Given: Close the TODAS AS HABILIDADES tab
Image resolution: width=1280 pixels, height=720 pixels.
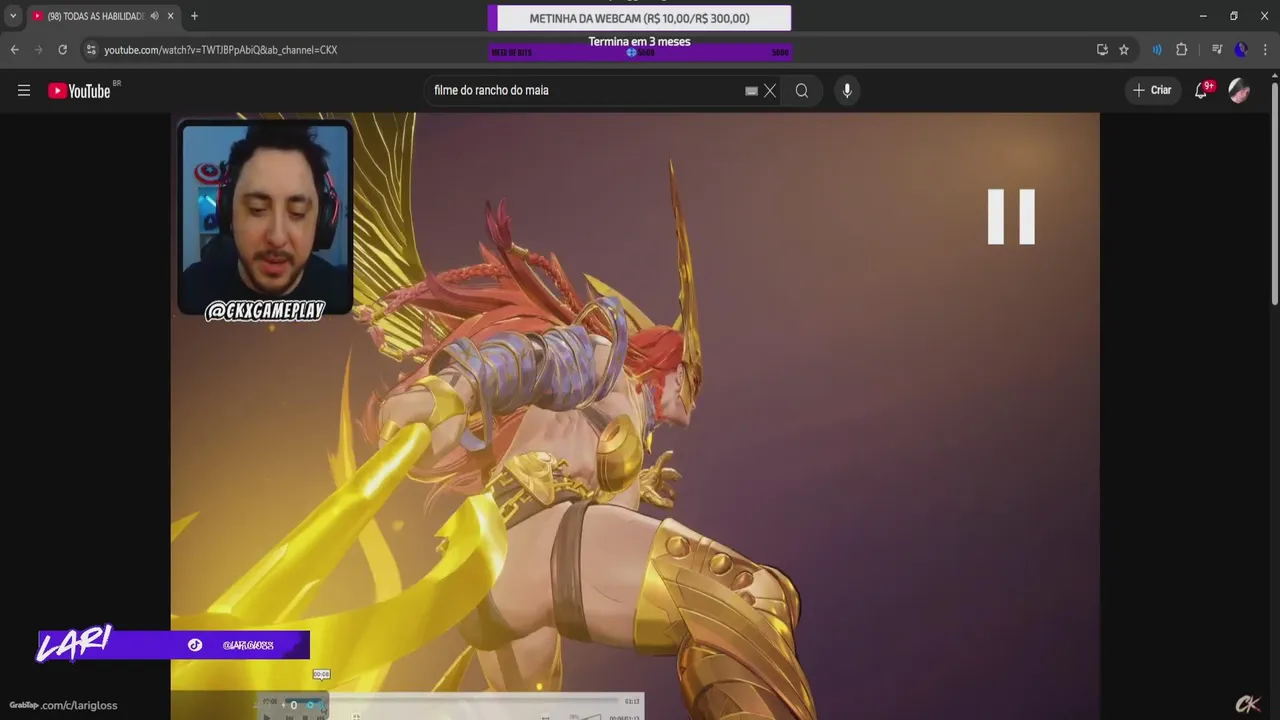Looking at the screenshot, I should (170, 16).
